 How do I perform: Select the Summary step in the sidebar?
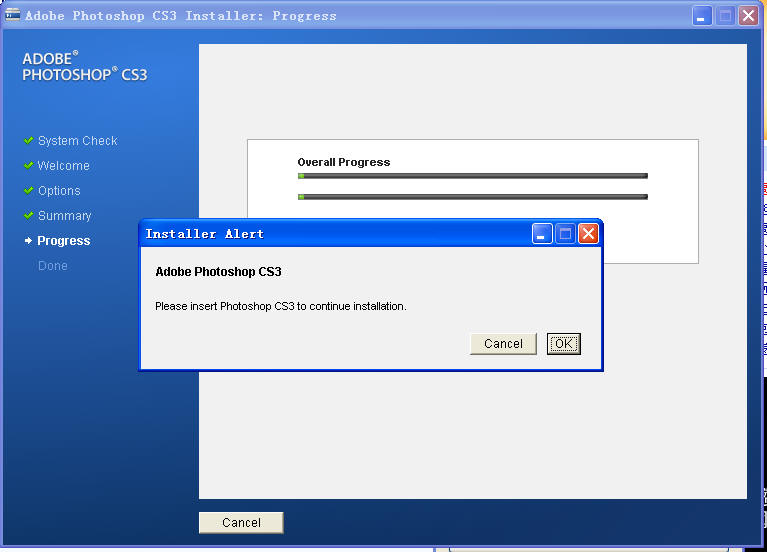(x=65, y=216)
